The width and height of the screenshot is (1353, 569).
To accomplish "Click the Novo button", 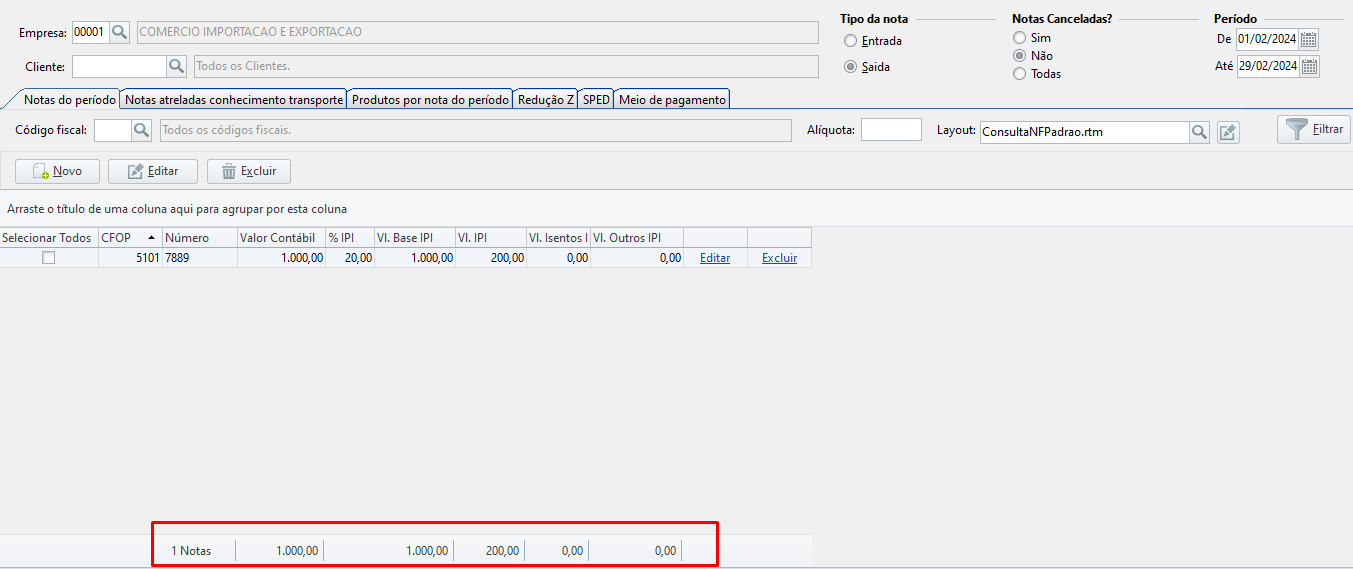I will [57, 171].
